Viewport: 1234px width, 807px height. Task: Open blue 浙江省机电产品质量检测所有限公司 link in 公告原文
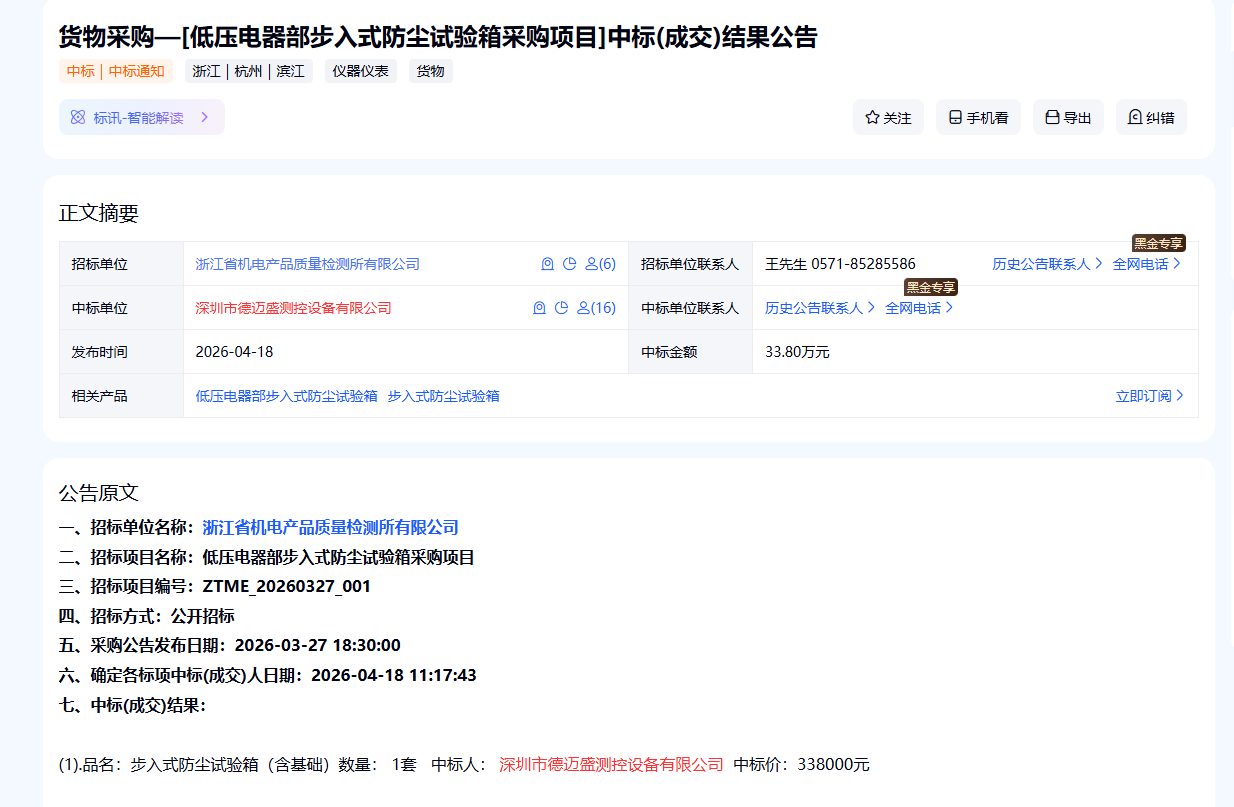click(331, 527)
